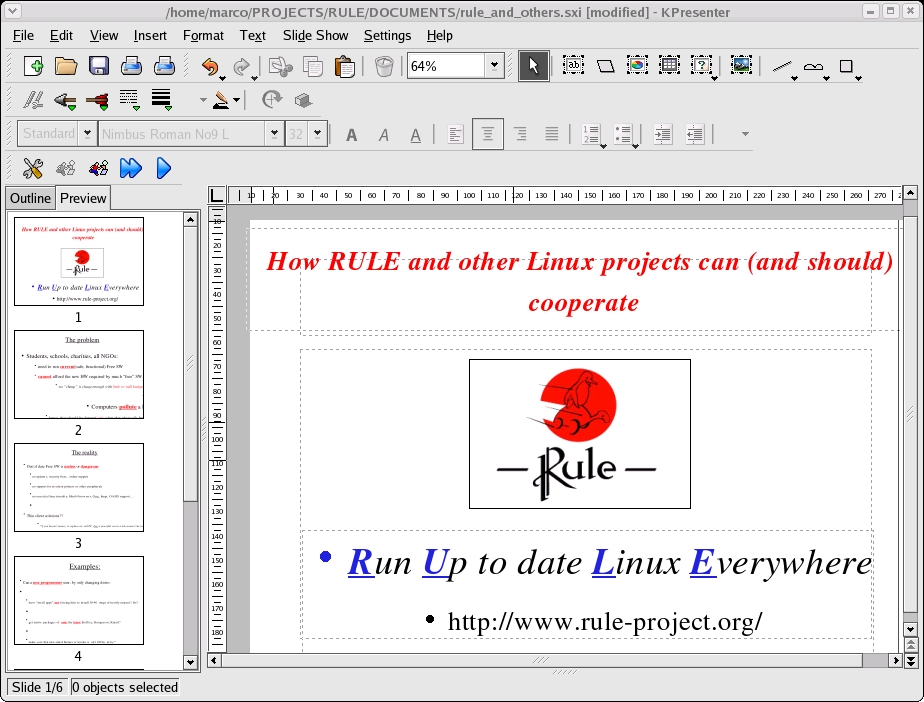The image size is (924, 702).
Task: Select slide 2 thumbnail The problem
Action: [x=79, y=374]
